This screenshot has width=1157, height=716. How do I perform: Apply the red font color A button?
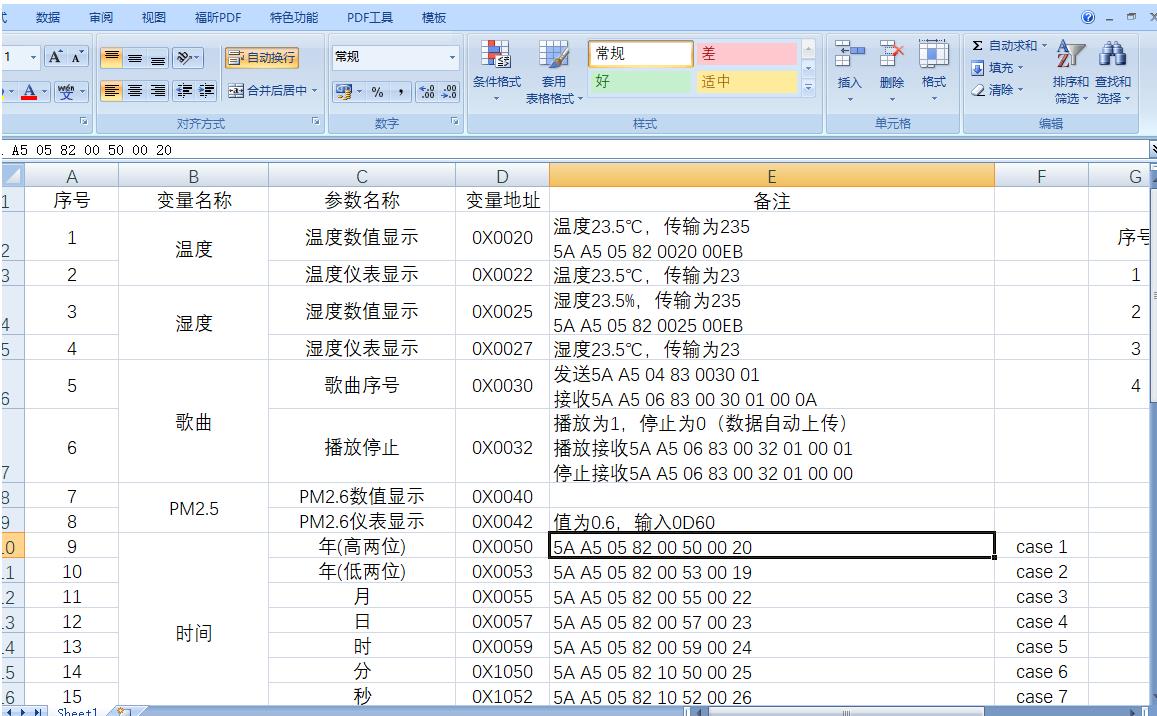click(x=29, y=92)
